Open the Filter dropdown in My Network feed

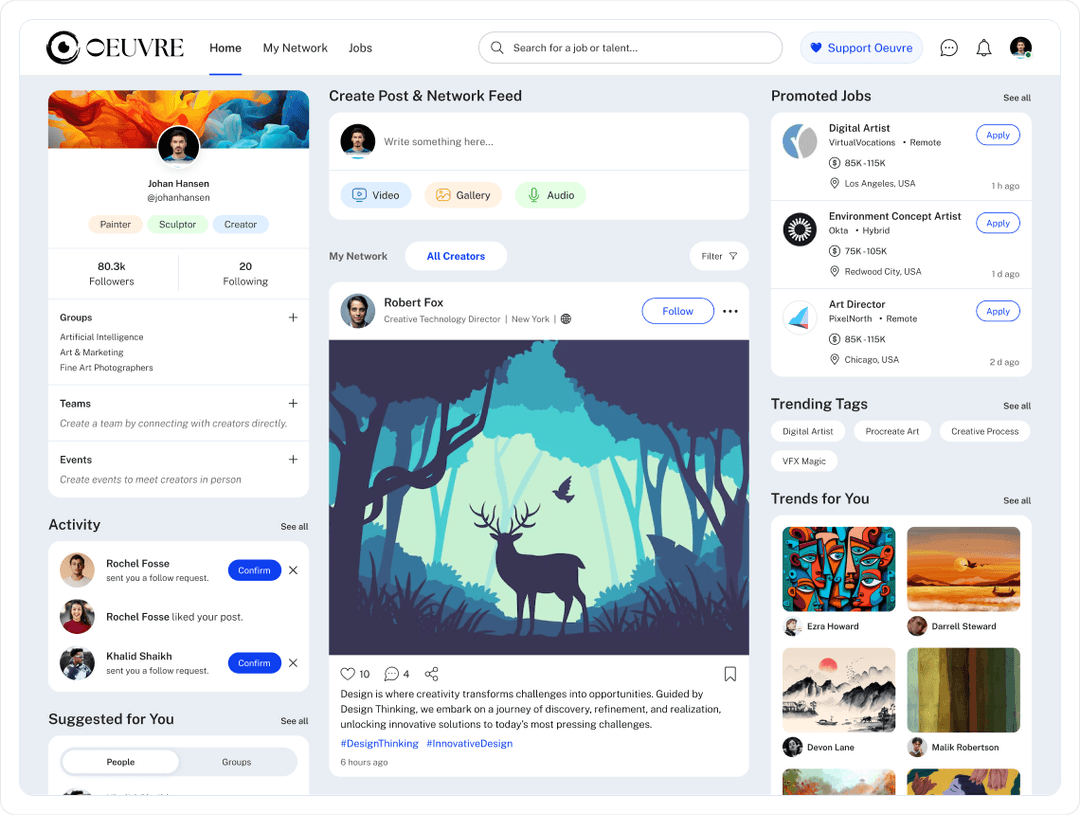[x=718, y=256]
